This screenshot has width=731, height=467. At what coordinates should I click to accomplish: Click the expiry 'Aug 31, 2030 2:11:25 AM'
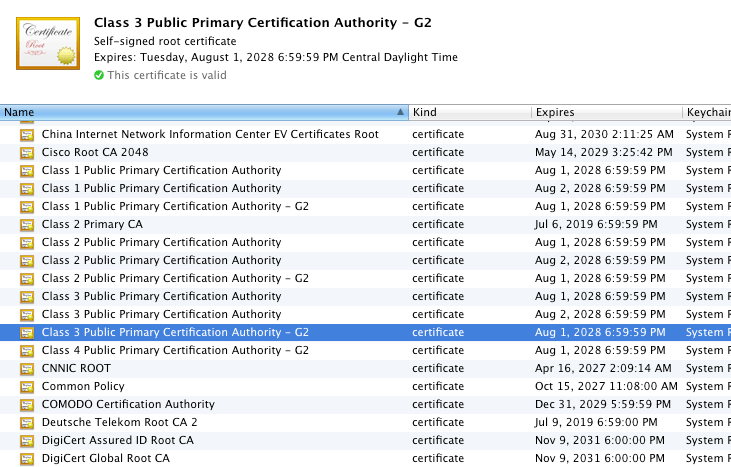604,134
